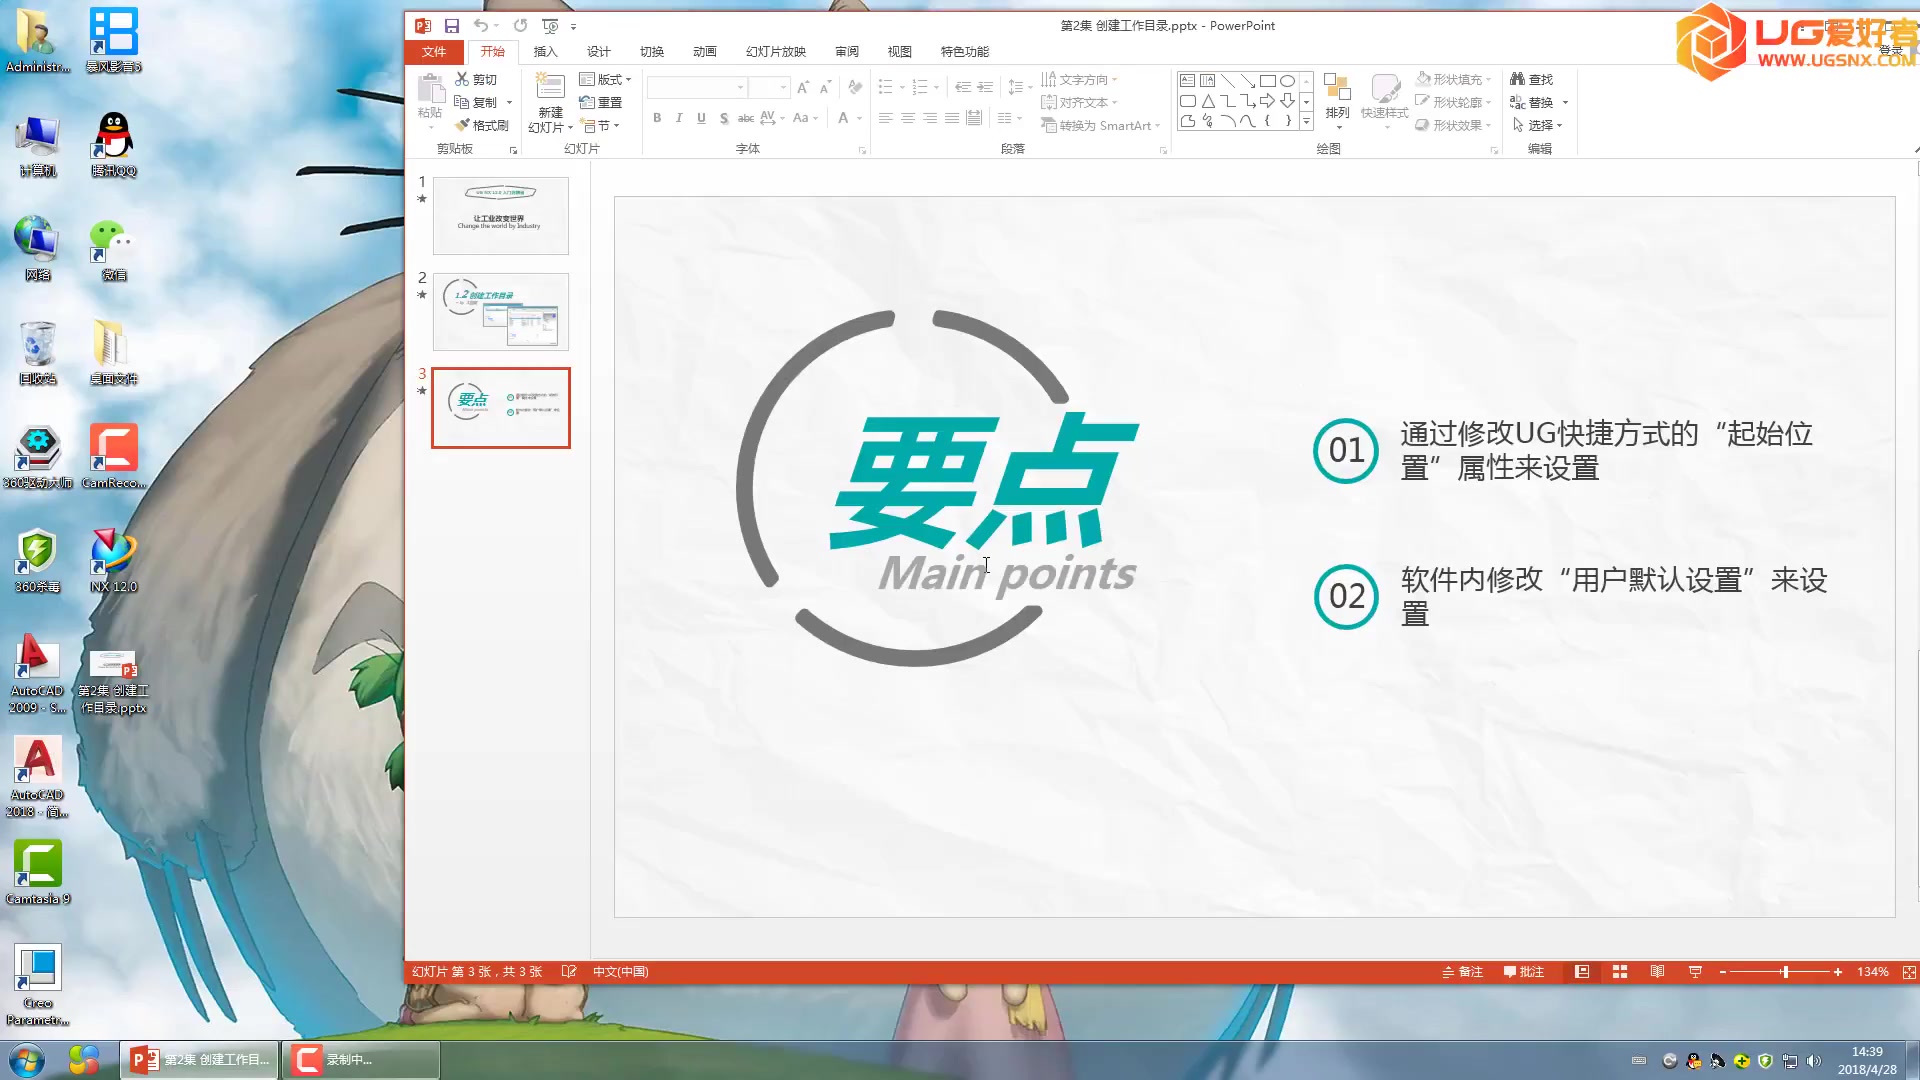
Task: Toggle the Notes (备注) pane
Action: pyautogui.click(x=1462, y=972)
